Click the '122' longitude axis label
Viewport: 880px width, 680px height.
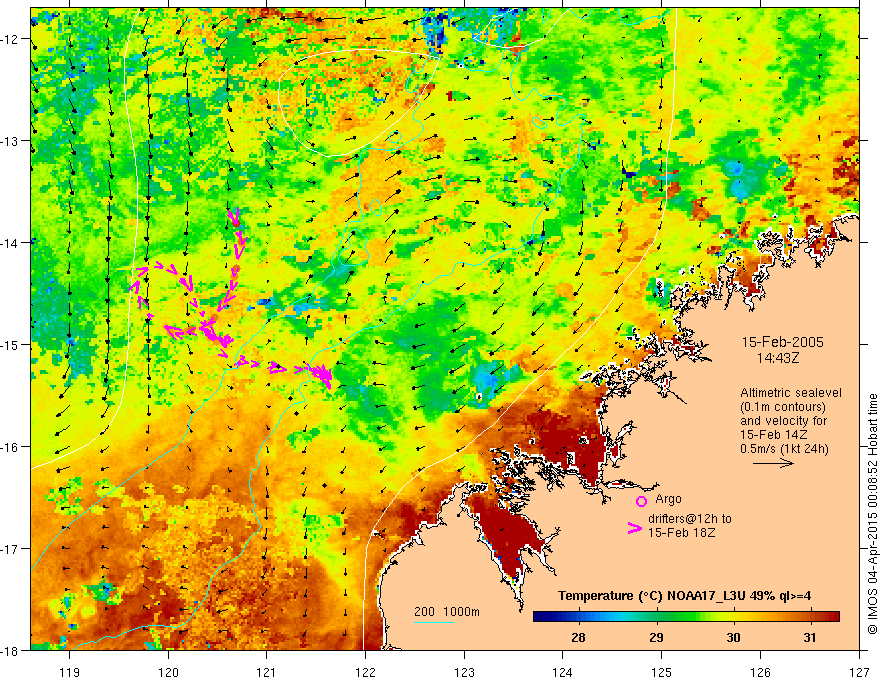[365, 672]
